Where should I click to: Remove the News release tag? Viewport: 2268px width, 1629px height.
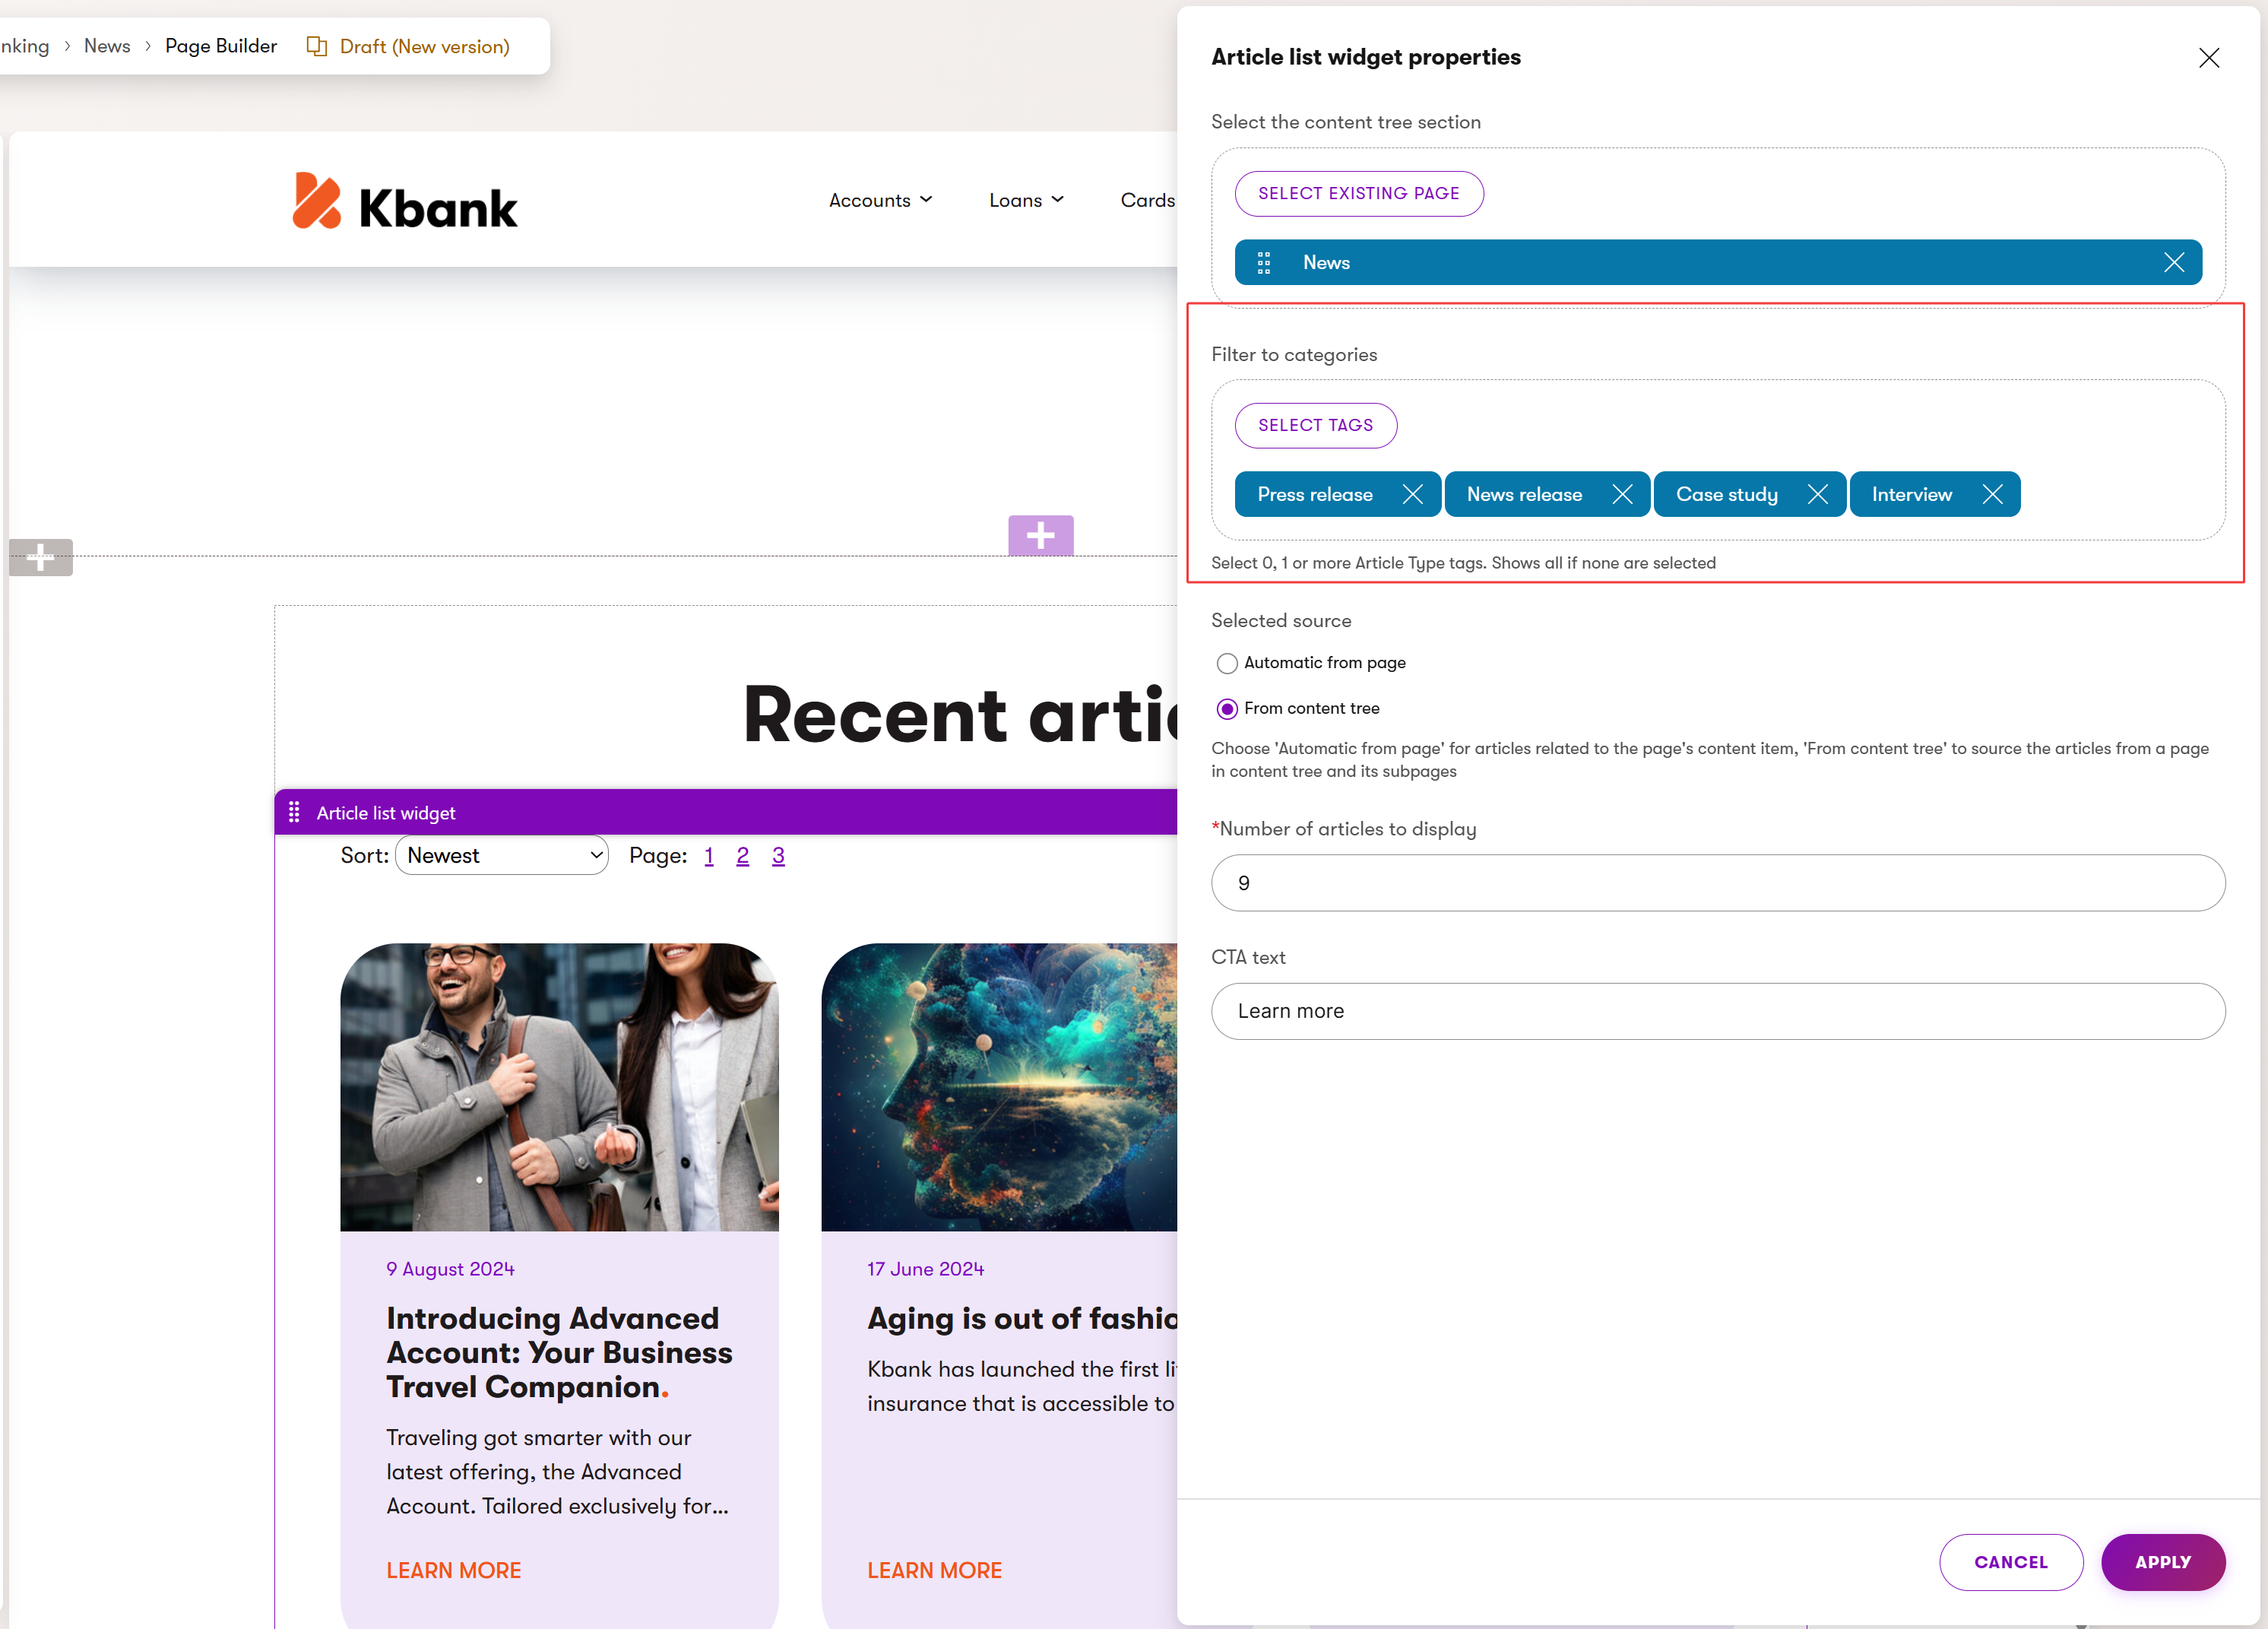point(1622,494)
